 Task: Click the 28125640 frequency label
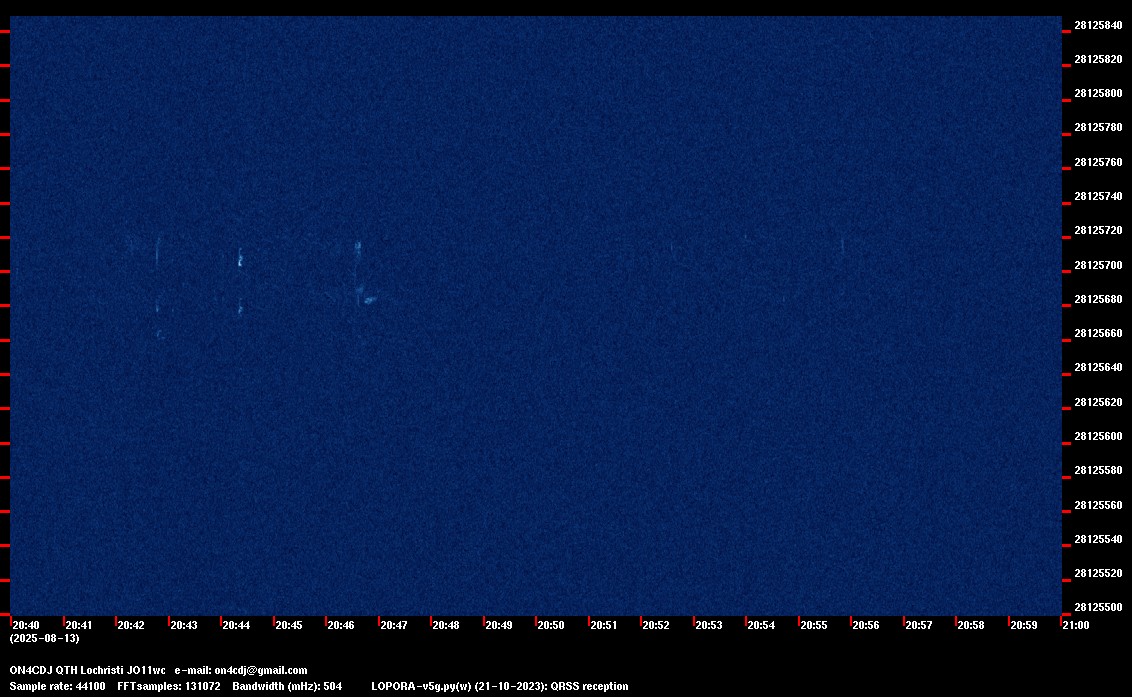1098,367
